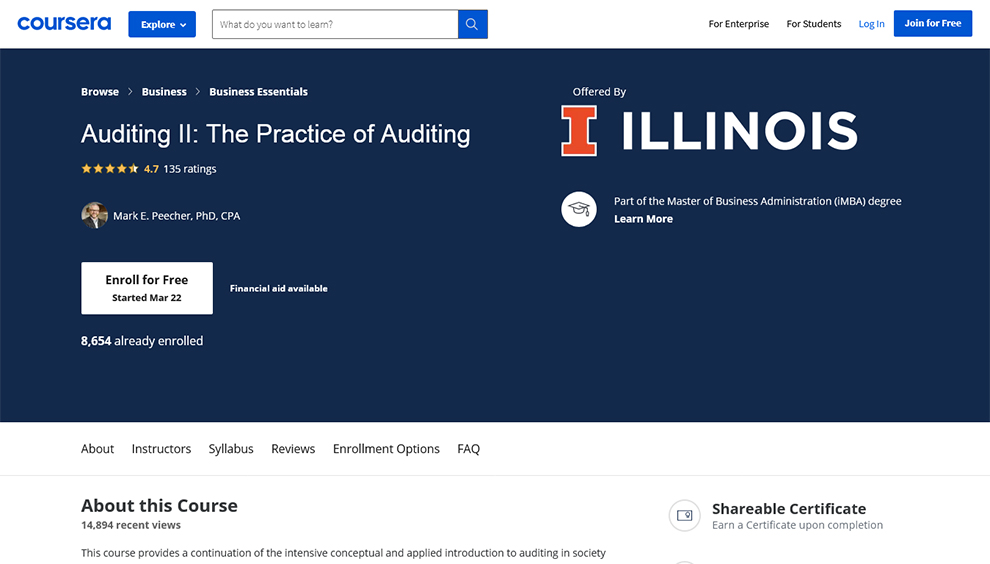
Task: Switch to the FAQ tab
Action: [468, 449]
